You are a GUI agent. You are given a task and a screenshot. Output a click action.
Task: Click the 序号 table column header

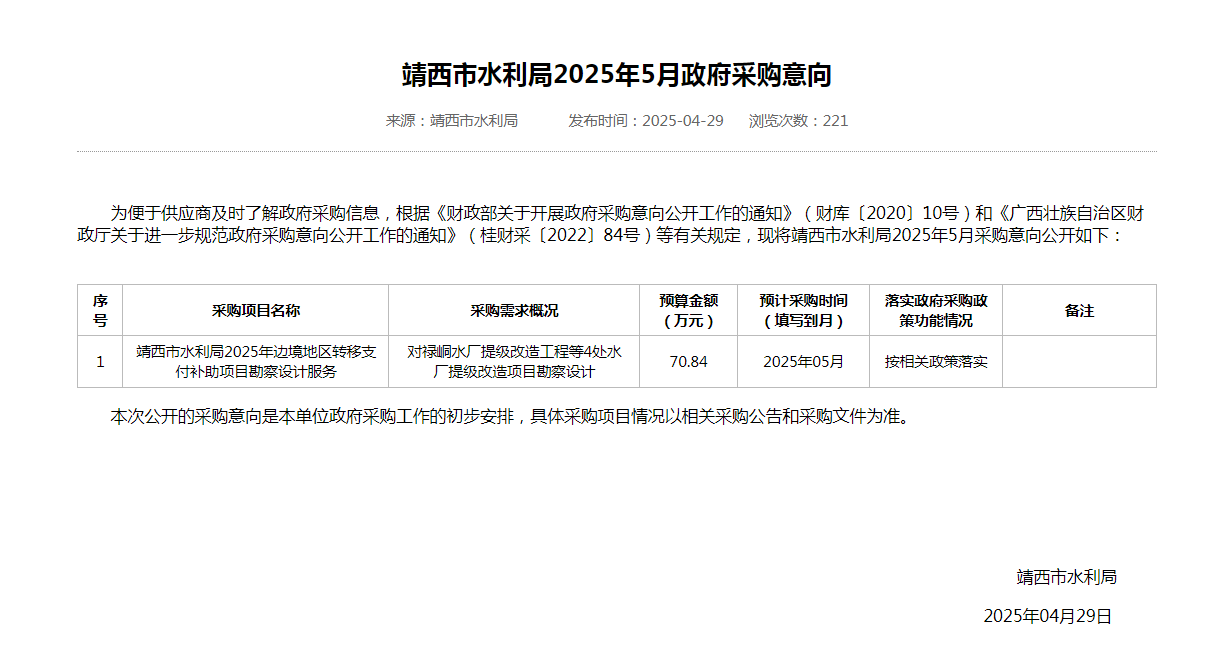click(x=100, y=310)
